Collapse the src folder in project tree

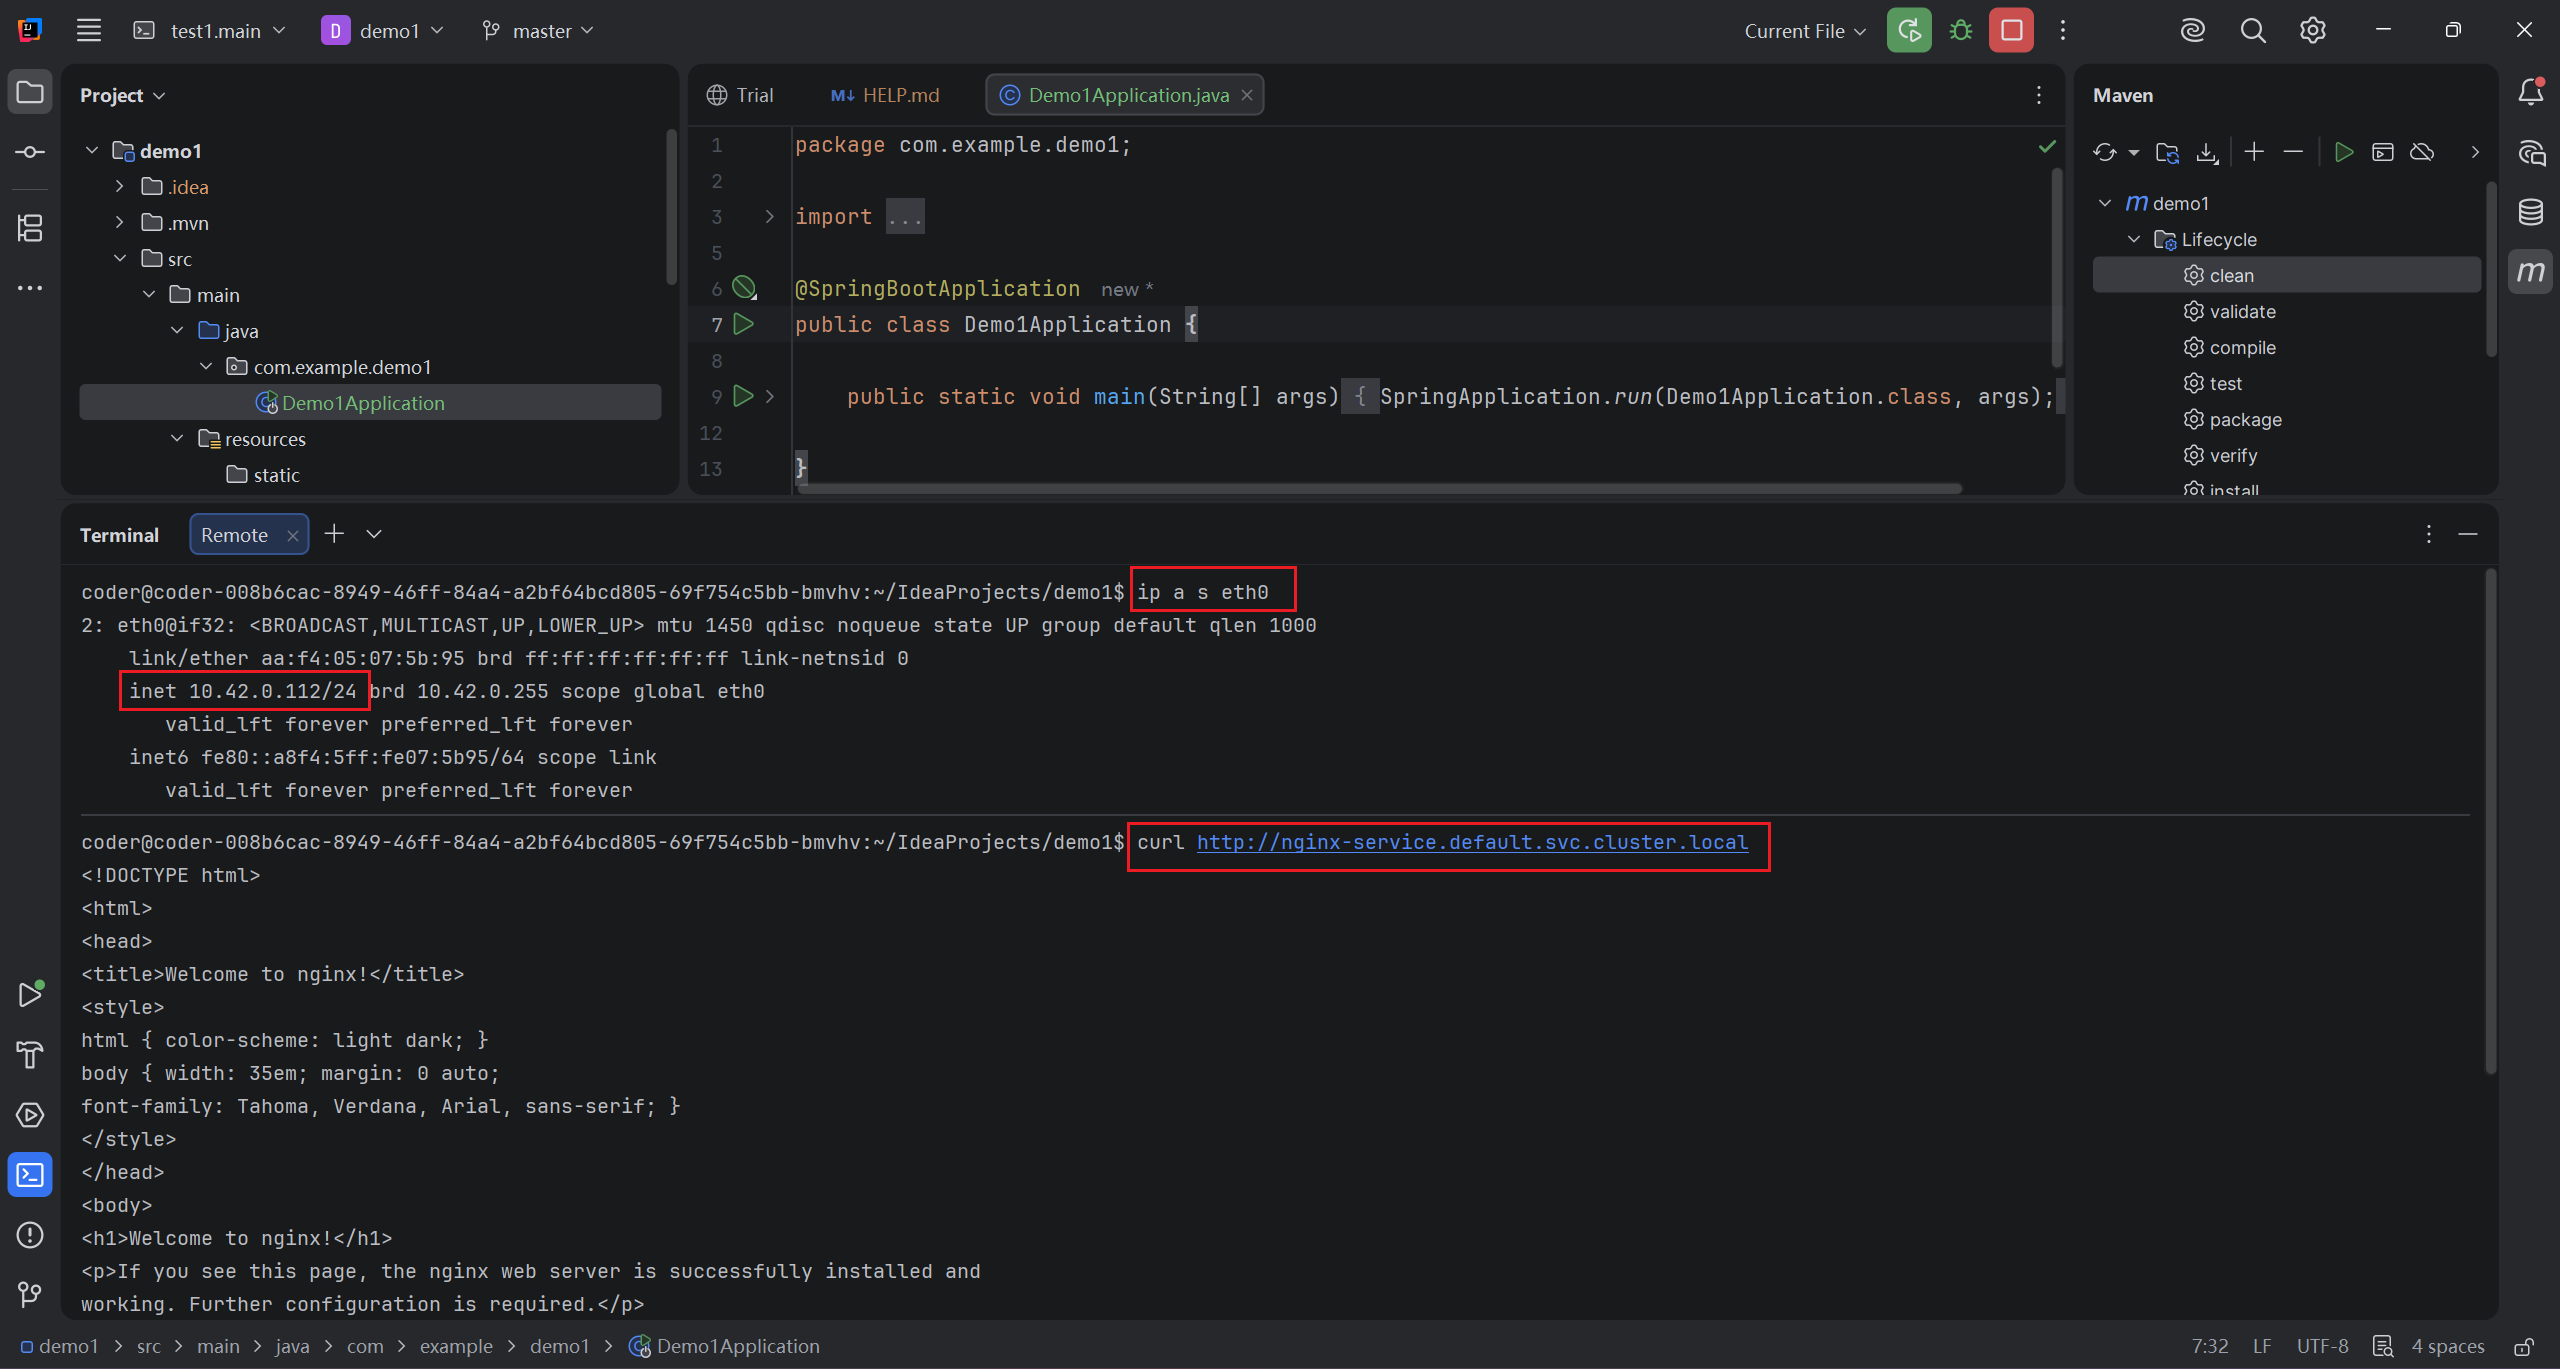tap(120, 259)
